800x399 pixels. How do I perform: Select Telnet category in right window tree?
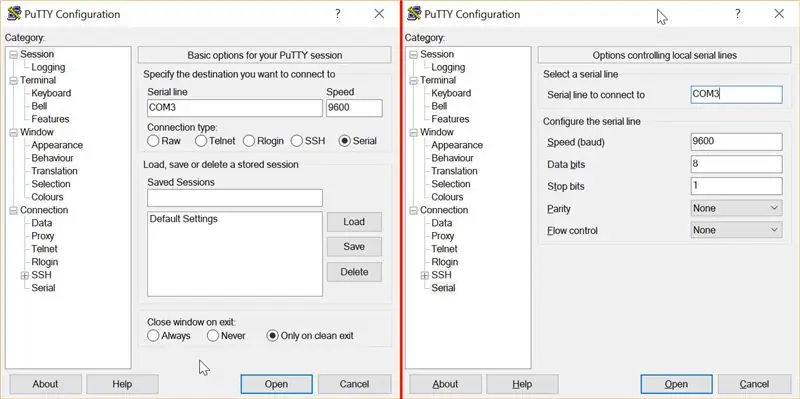tap(444, 249)
